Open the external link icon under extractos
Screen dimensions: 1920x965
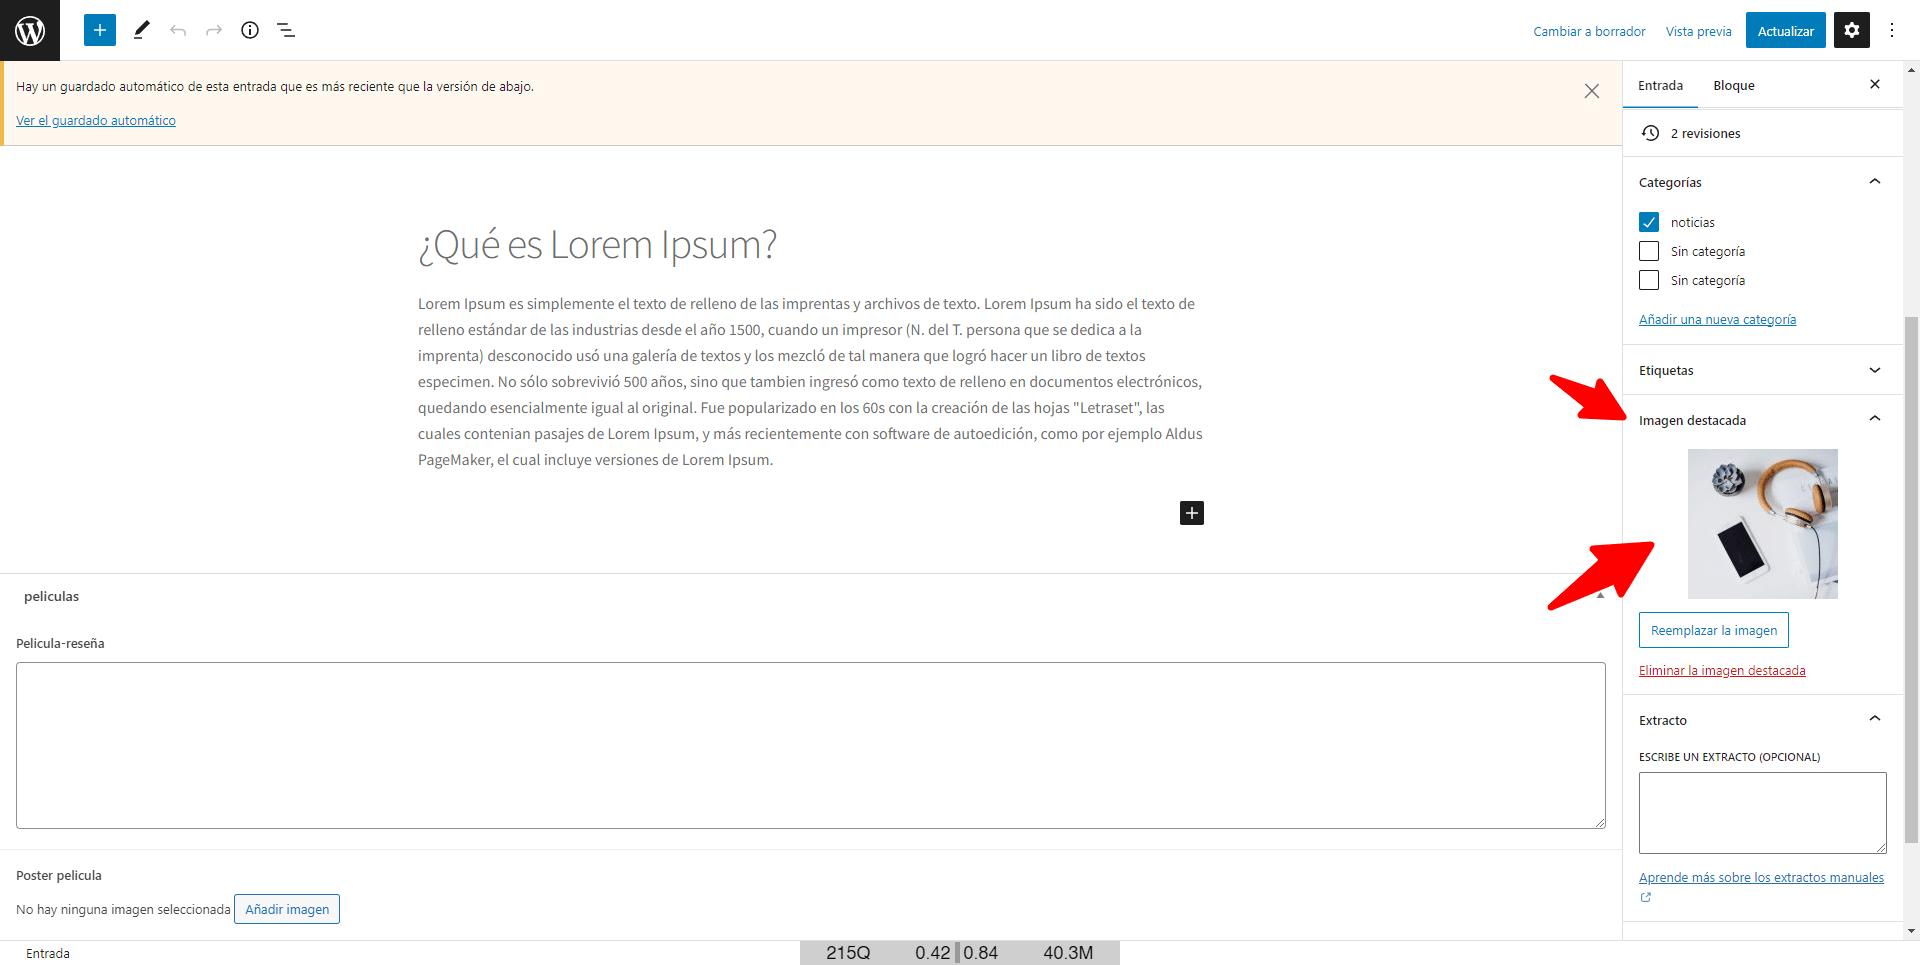click(1646, 897)
